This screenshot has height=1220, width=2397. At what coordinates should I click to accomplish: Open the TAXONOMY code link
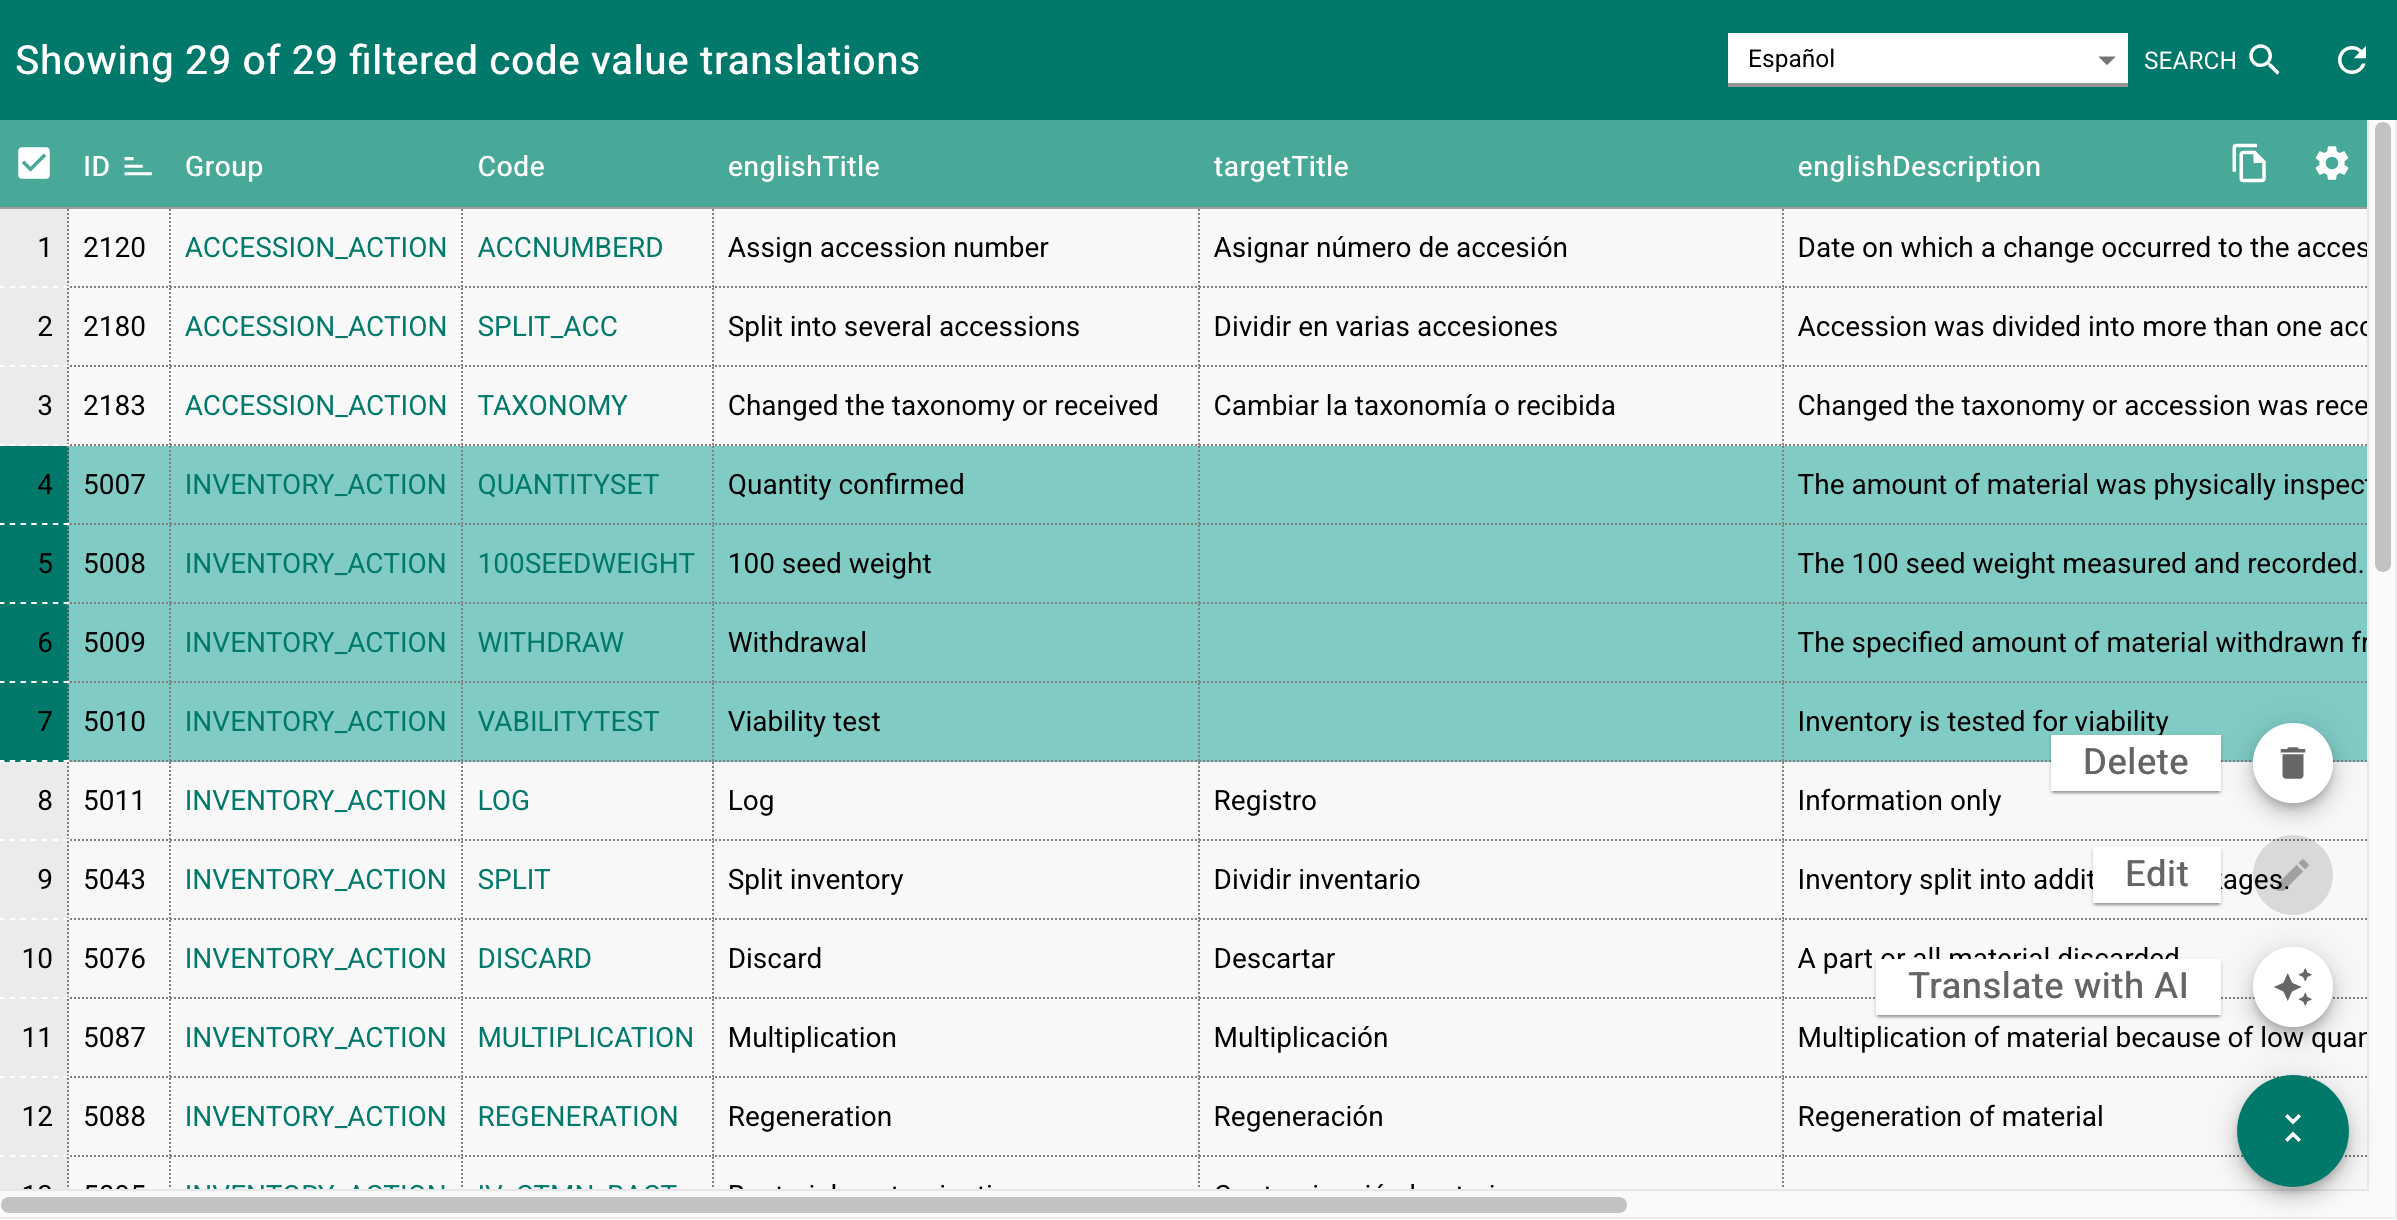(552, 405)
